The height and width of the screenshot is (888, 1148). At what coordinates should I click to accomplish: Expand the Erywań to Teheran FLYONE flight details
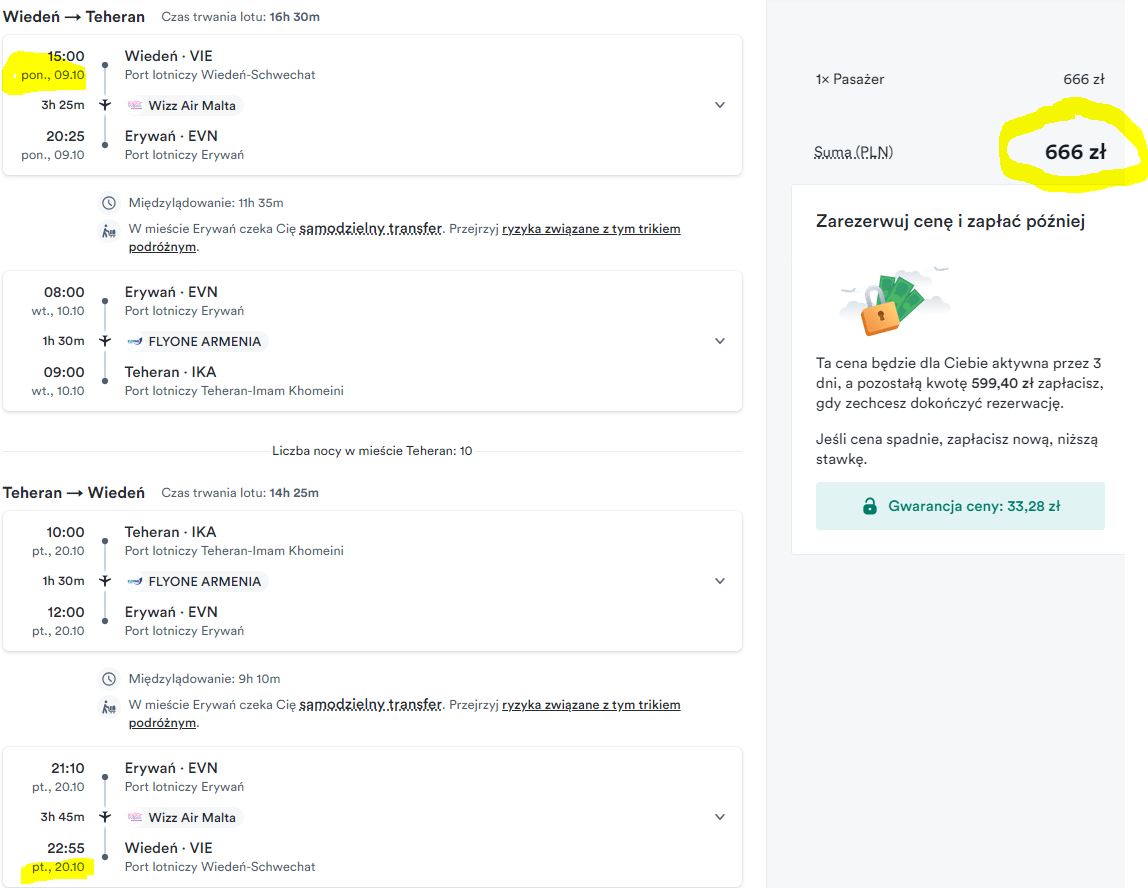[x=720, y=341]
